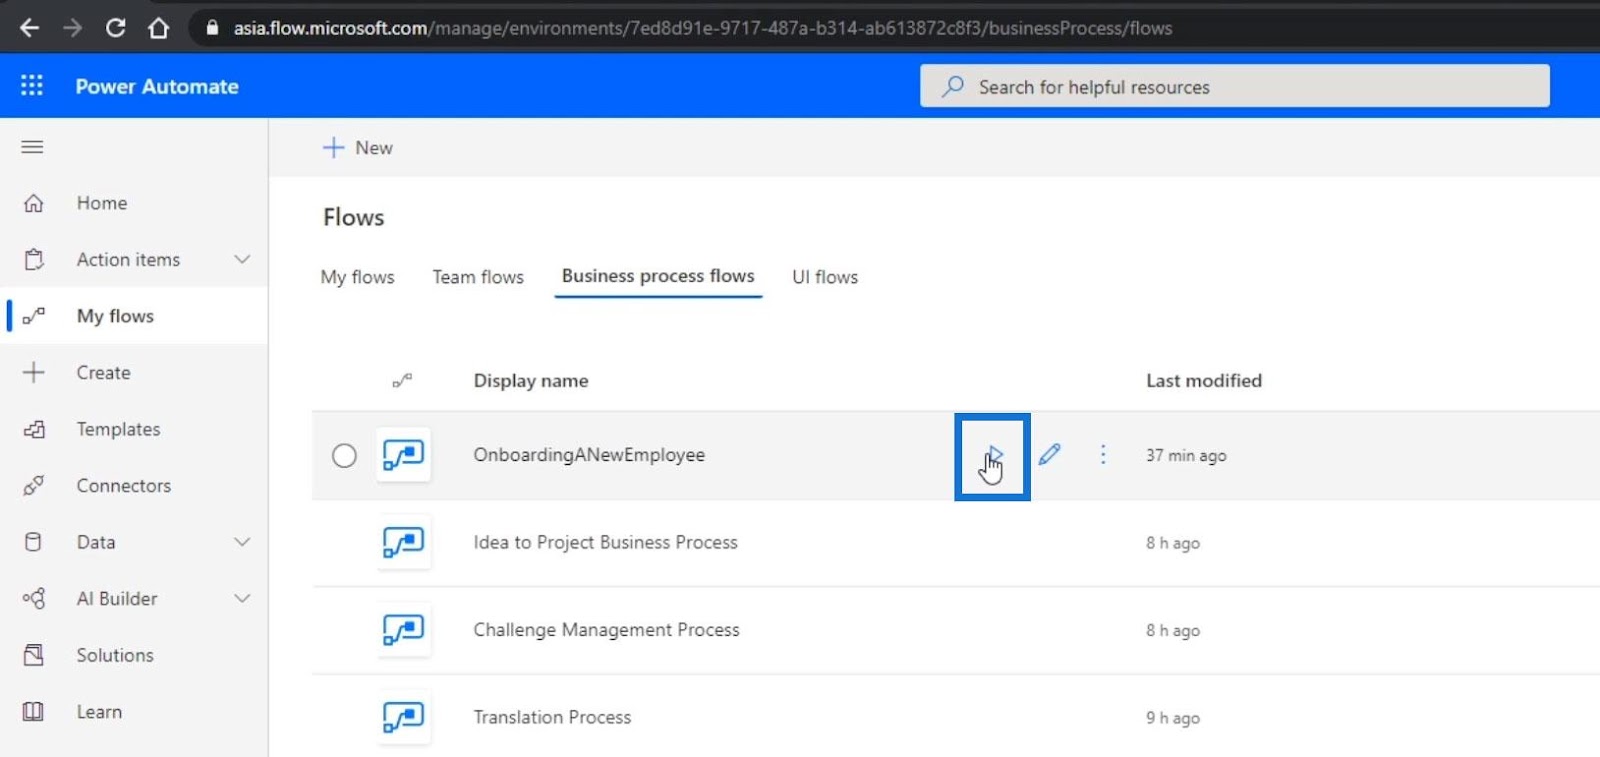
Task: Switch to the Team flows tab
Action: coord(478,277)
